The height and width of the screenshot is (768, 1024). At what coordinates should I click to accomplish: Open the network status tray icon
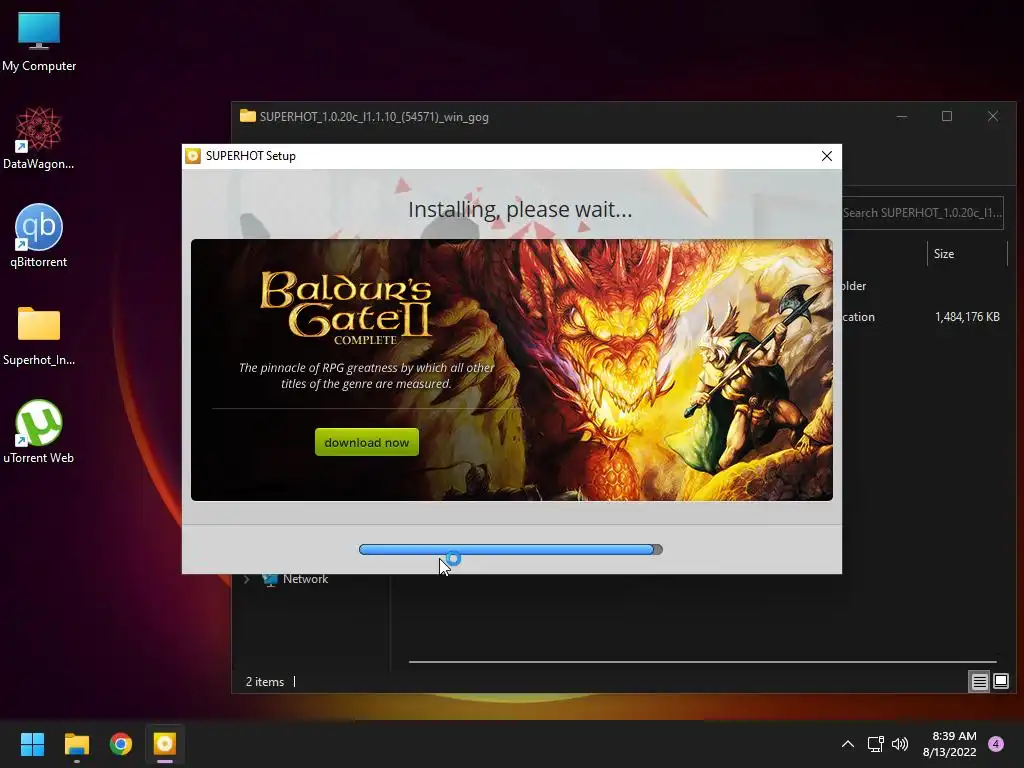(x=875, y=744)
